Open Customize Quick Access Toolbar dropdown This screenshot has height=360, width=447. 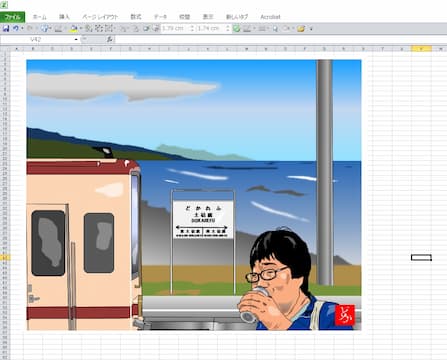pyautogui.click(x=311, y=29)
